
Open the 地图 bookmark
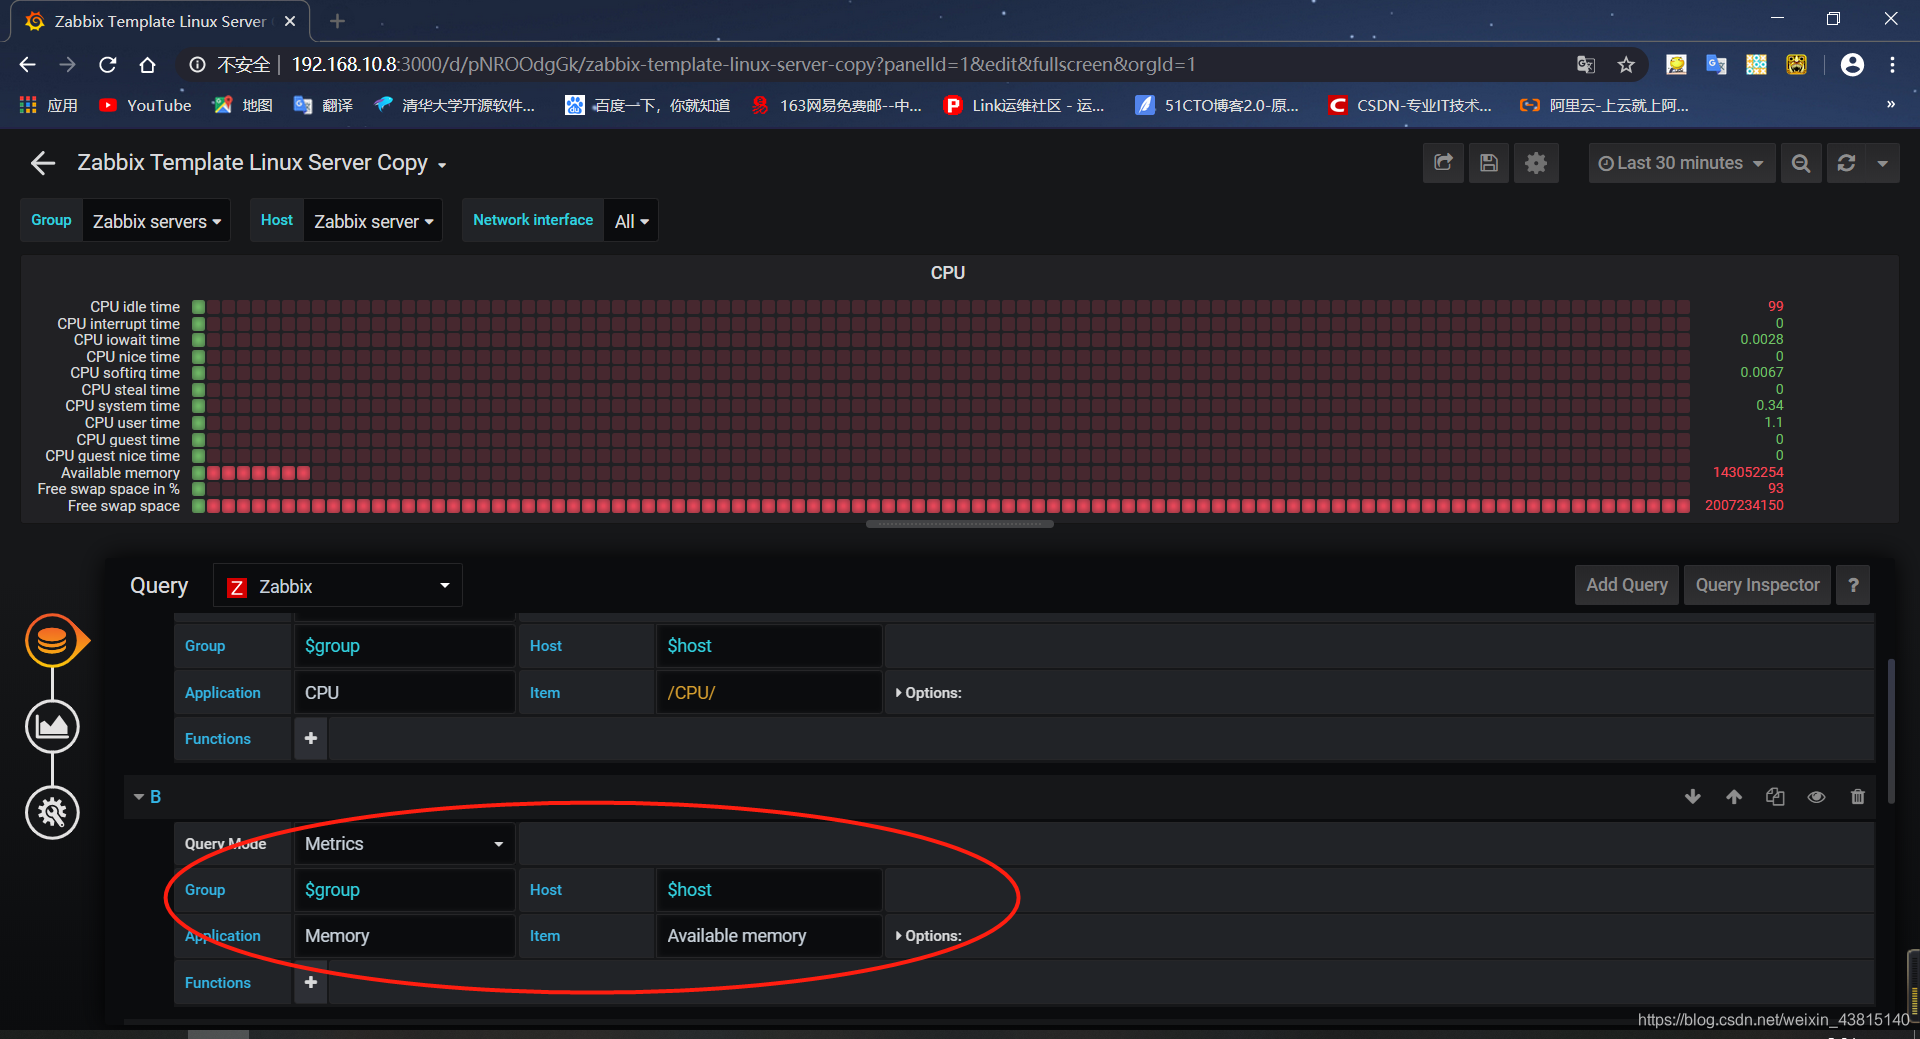coord(242,105)
